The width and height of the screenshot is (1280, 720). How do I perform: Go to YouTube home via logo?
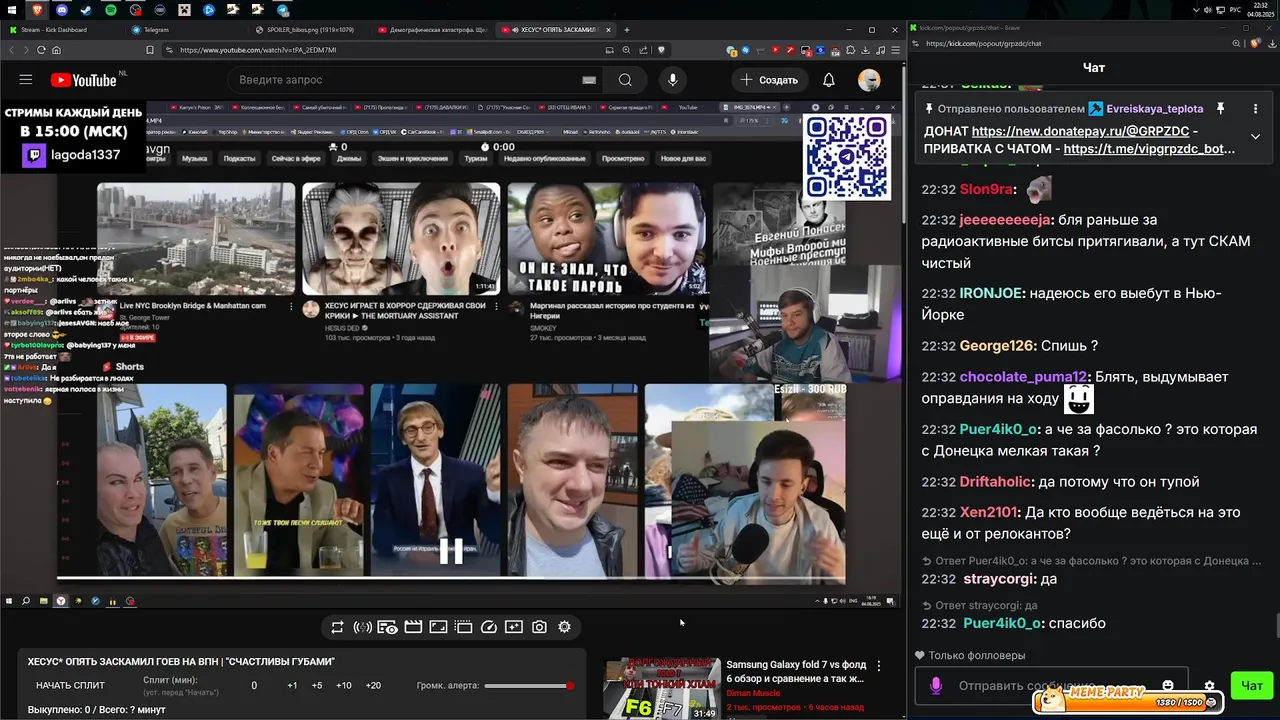84,80
